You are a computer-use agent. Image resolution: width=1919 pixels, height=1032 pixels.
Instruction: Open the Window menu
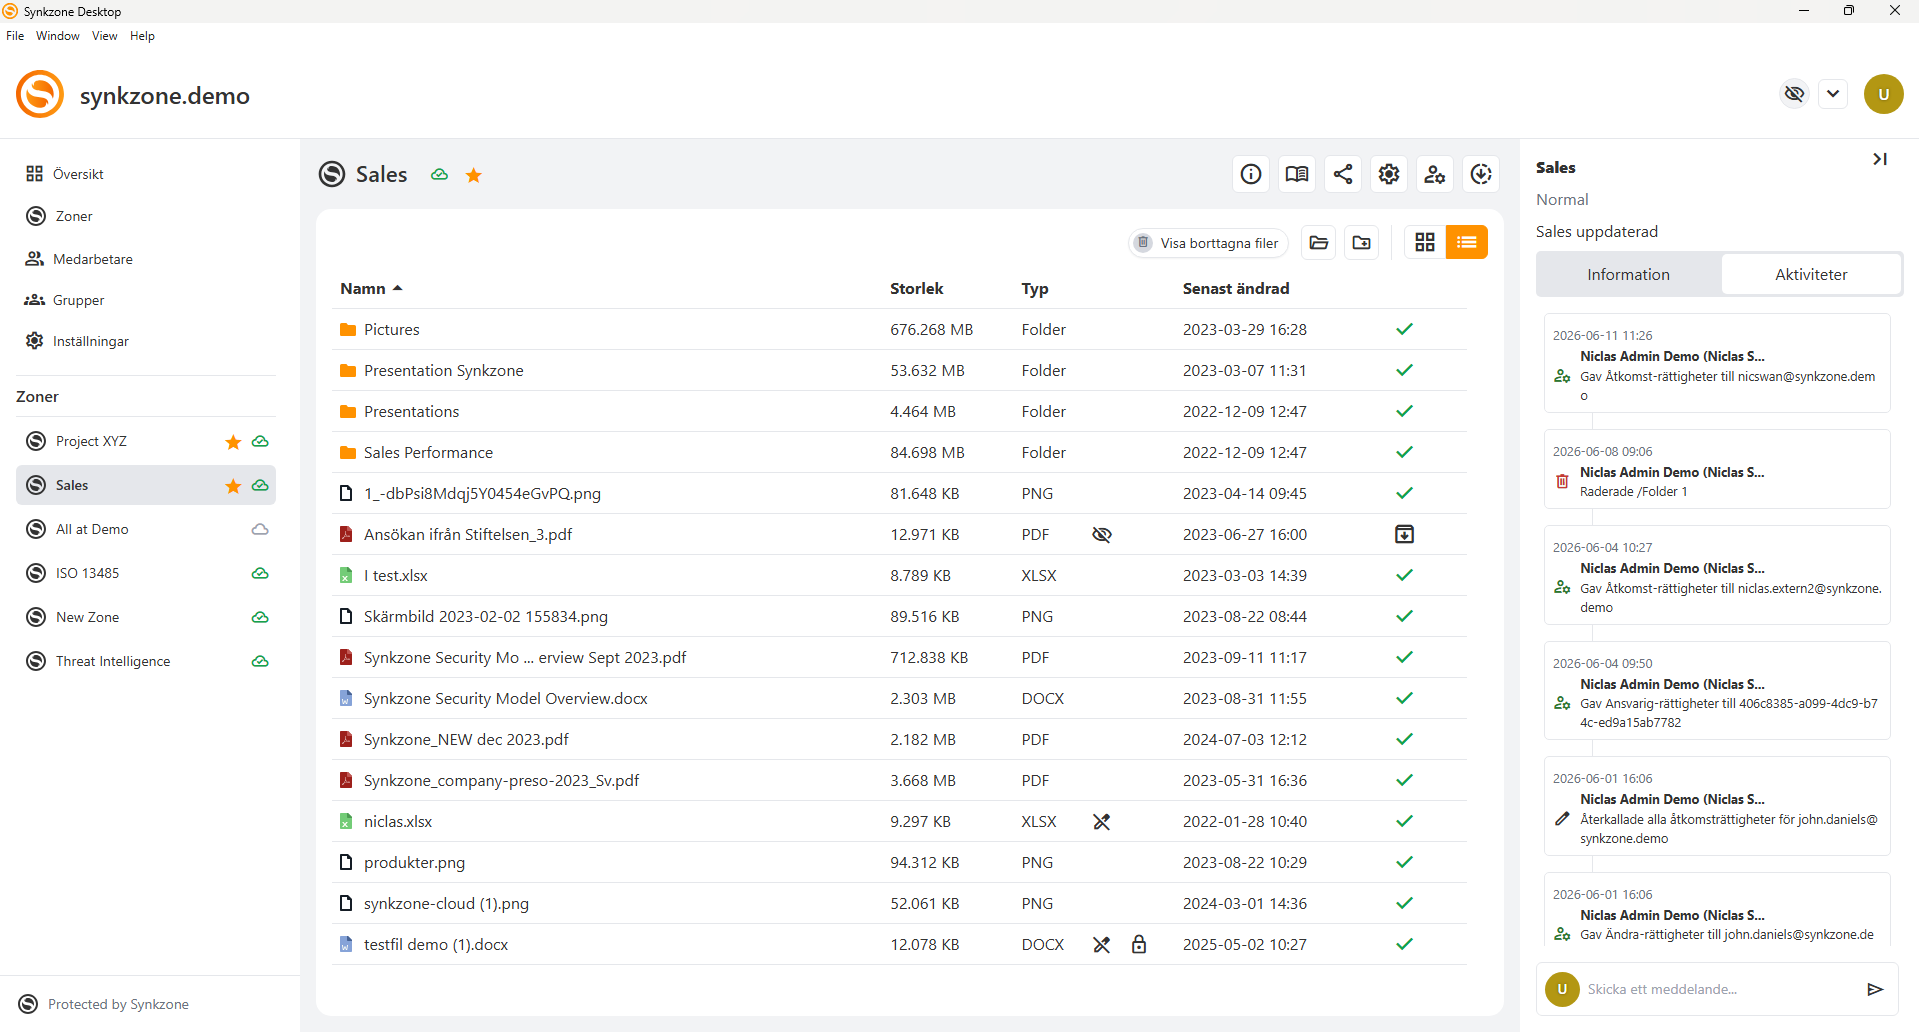pos(58,36)
